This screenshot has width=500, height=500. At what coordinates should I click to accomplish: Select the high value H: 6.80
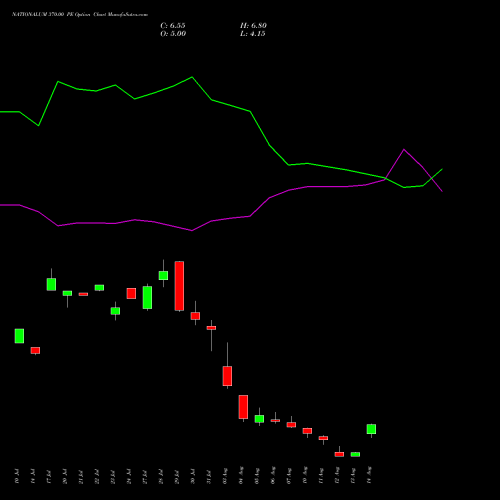(x=253, y=26)
